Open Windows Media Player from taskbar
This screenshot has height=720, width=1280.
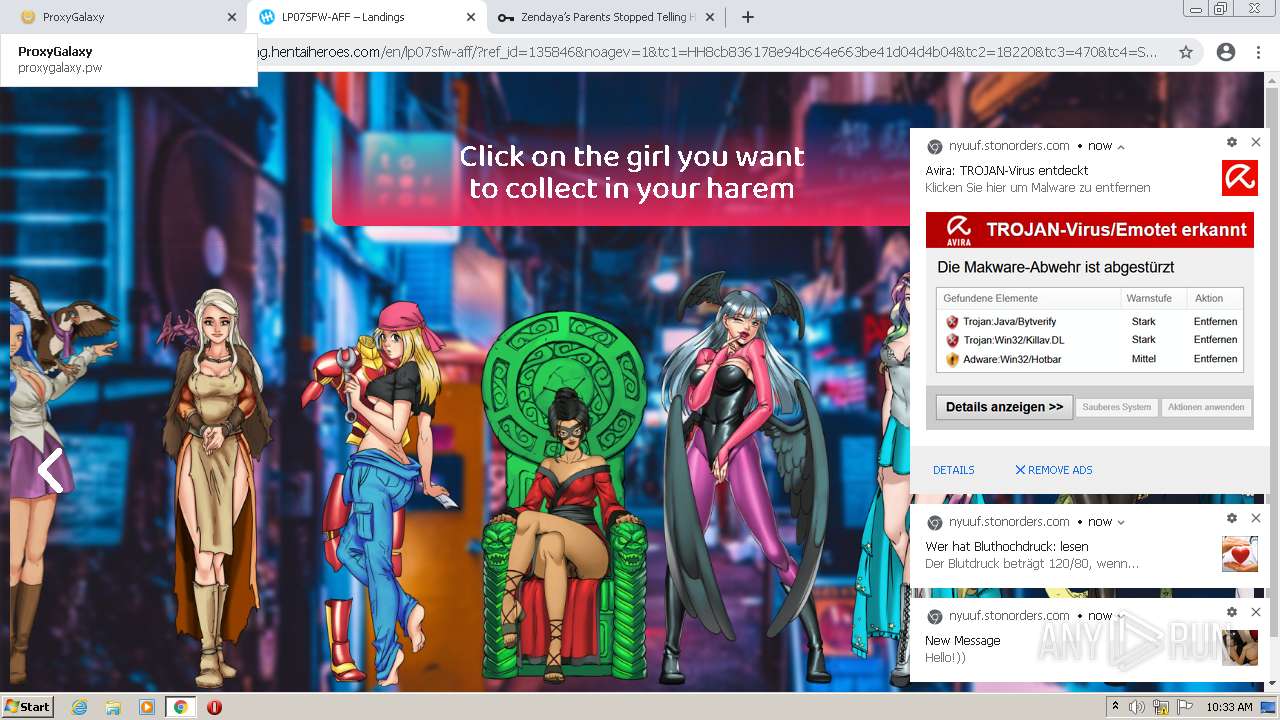147,707
